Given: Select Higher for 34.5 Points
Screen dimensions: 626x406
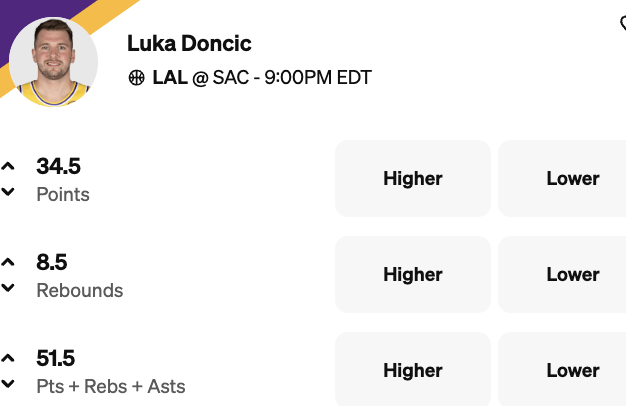Looking at the screenshot, I should point(412,179).
